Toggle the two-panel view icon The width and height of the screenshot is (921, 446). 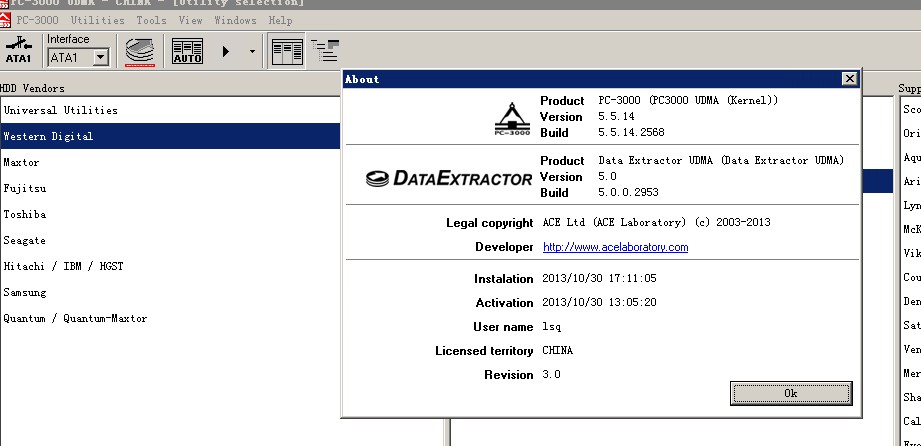click(287, 52)
